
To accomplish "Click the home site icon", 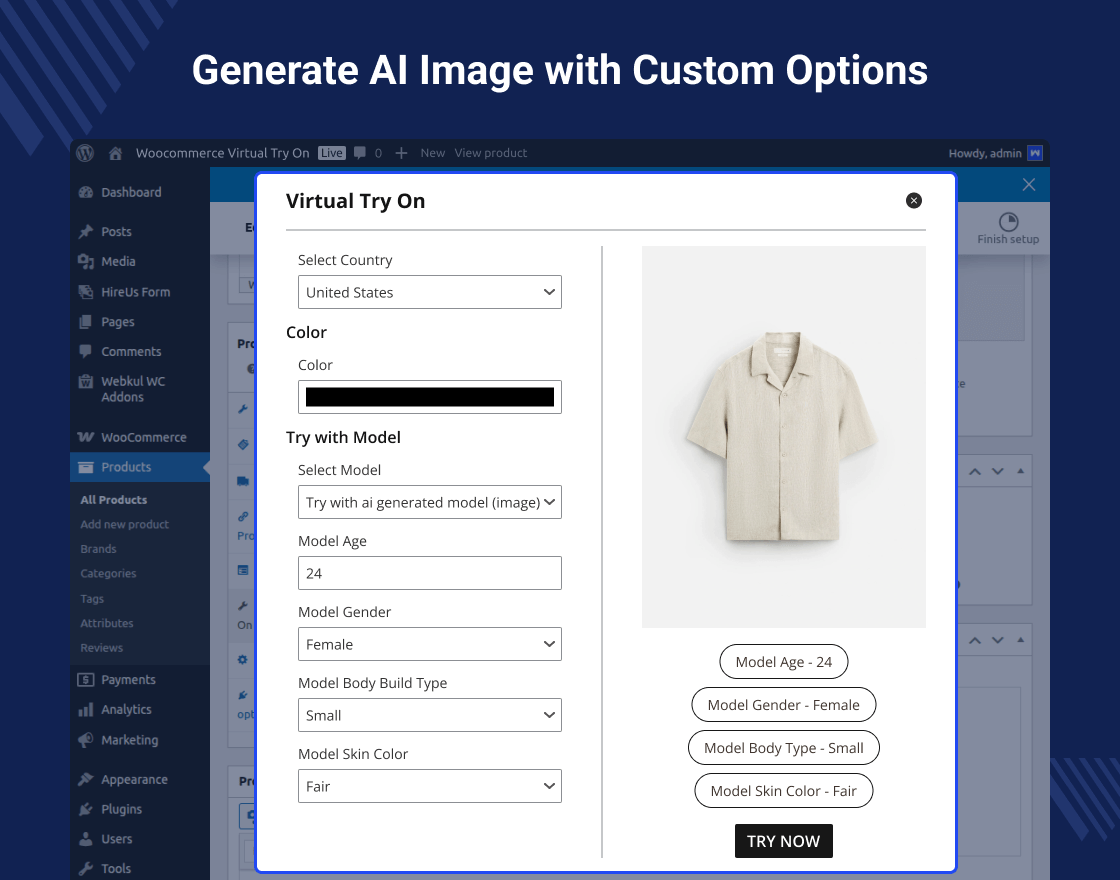I will pos(116,153).
